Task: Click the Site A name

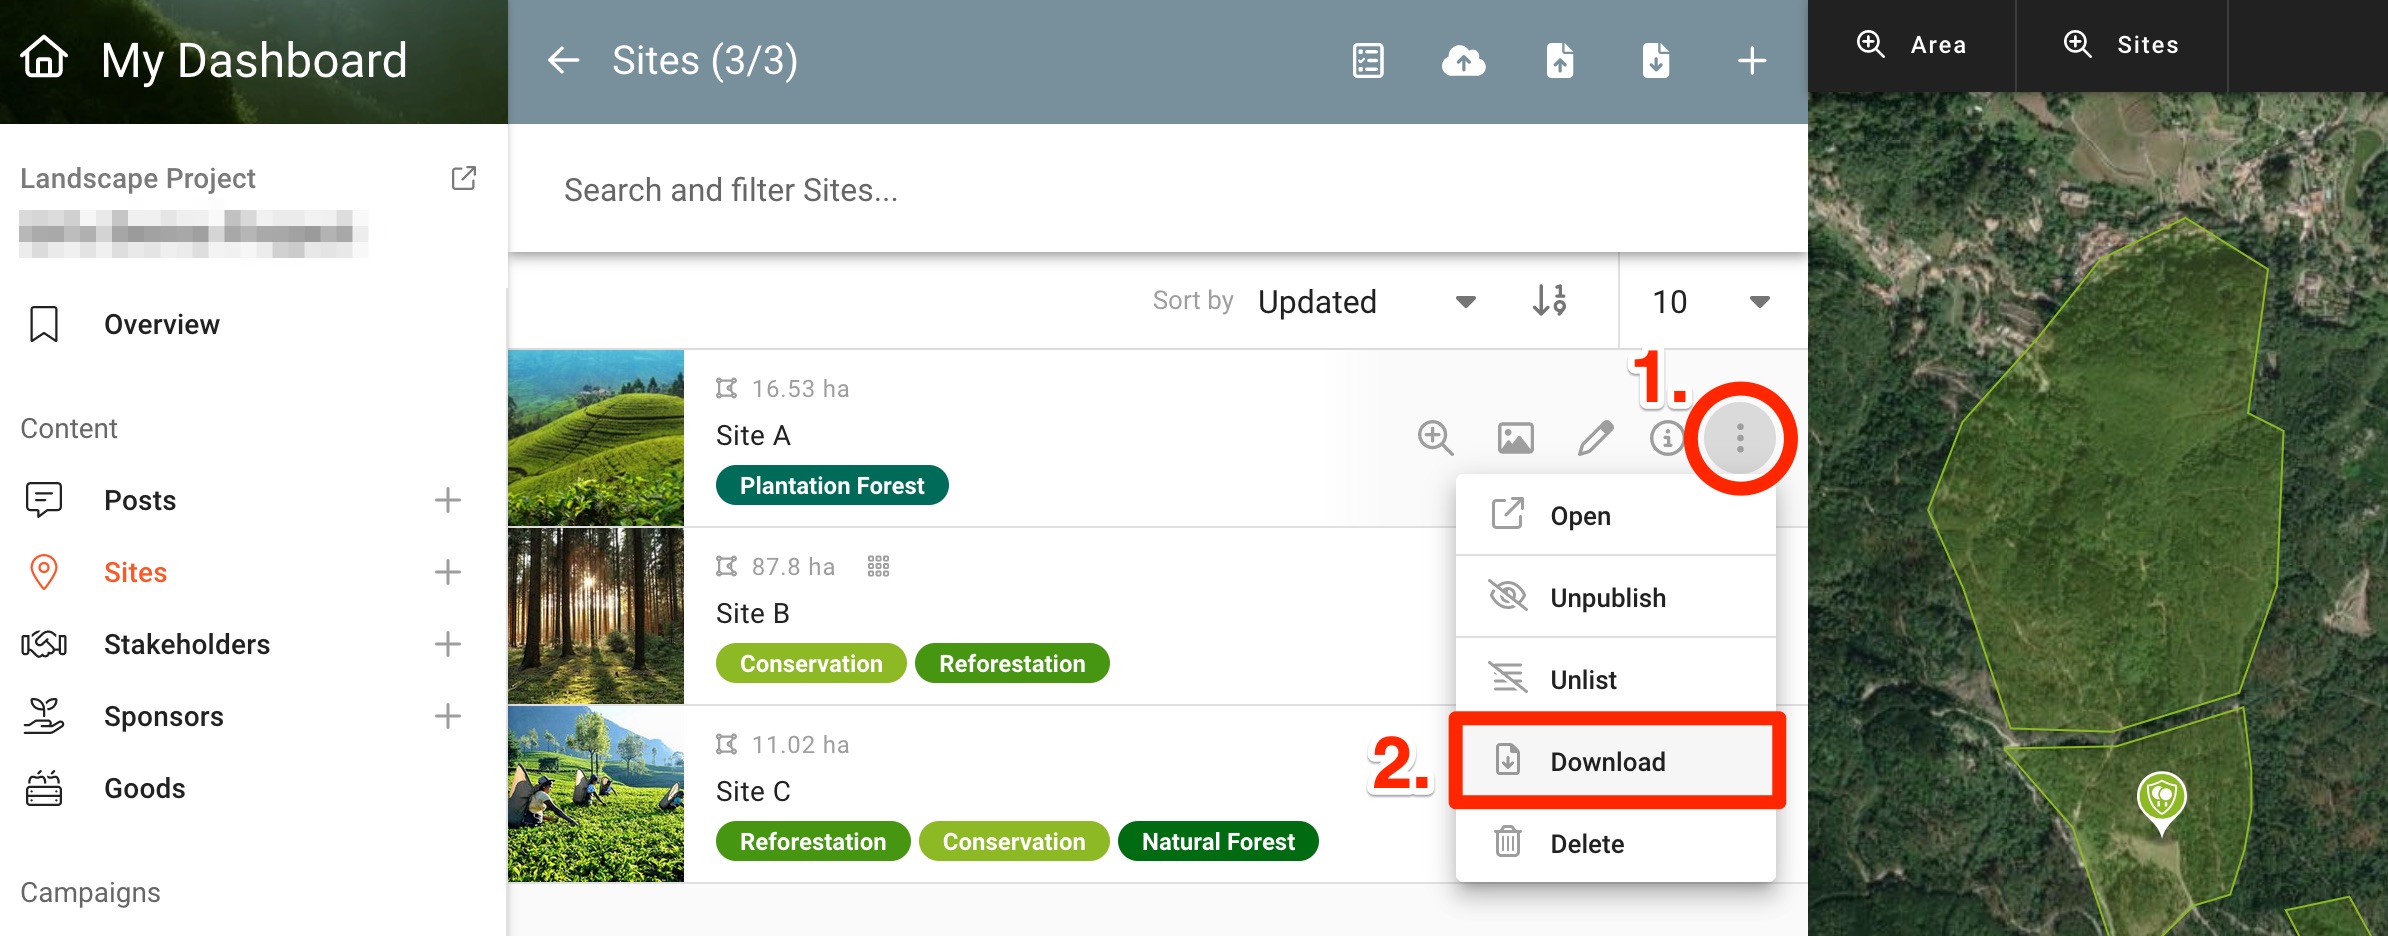Action: pyautogui.click(x=753, y=435)
